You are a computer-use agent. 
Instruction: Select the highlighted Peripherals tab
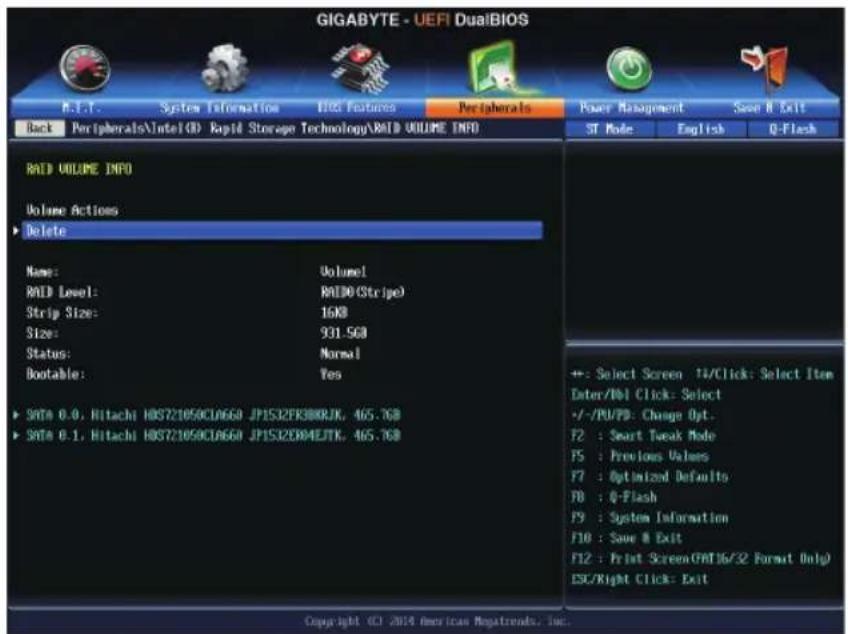click(x=495, y=108)
